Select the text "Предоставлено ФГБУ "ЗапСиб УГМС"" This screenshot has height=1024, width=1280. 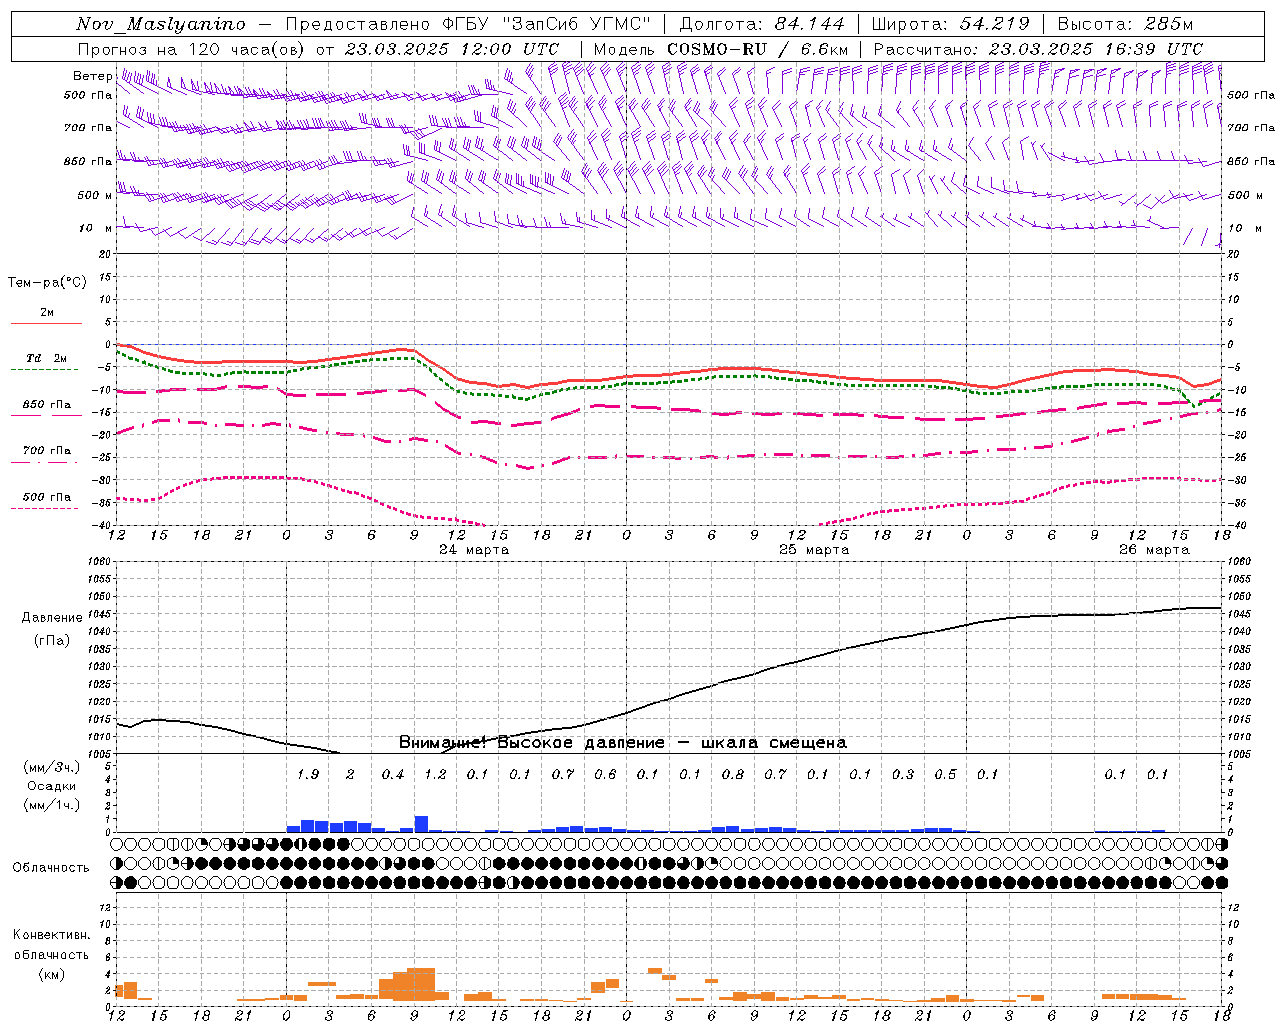pyautogui.click(x=469, y=24)
